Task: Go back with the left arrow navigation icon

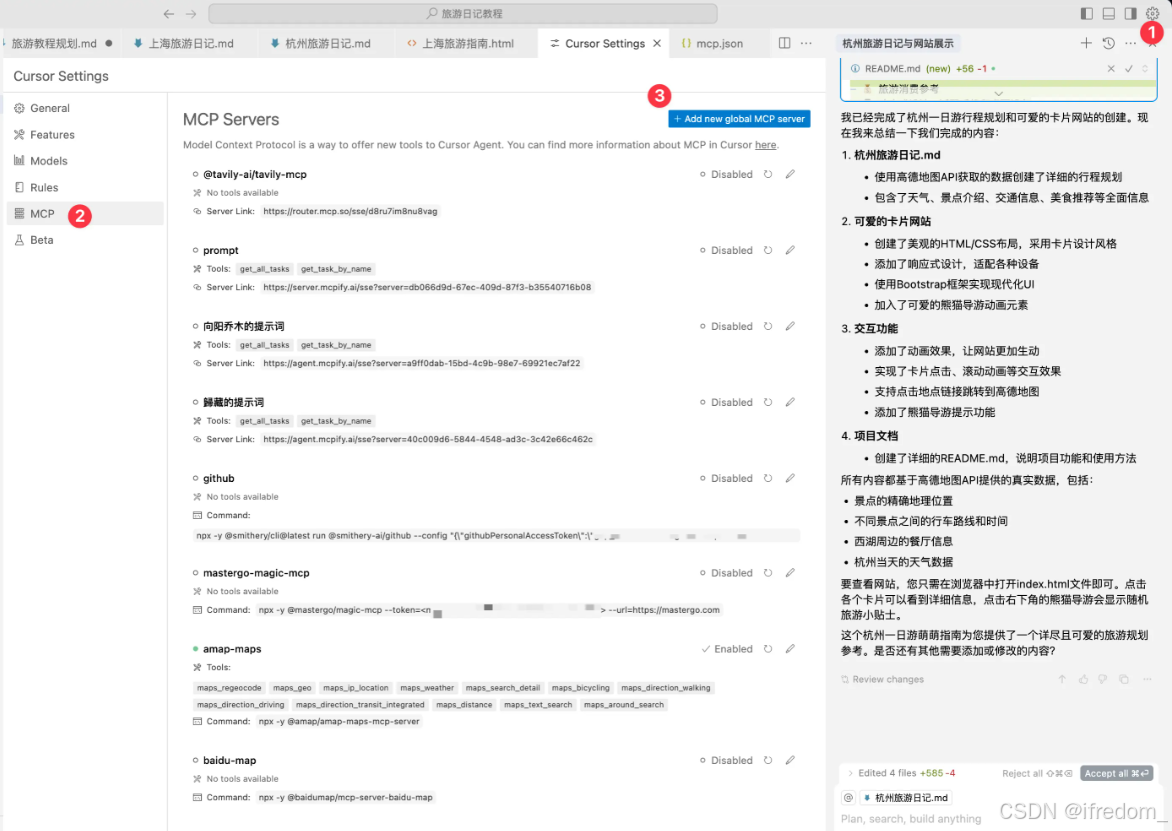Action: [x=169, y=13]
